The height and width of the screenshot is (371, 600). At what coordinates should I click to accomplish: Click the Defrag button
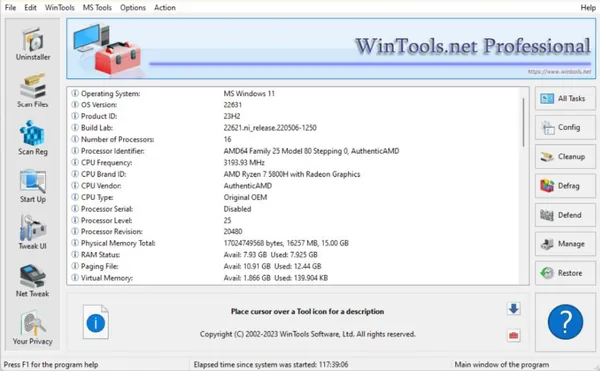565,186
